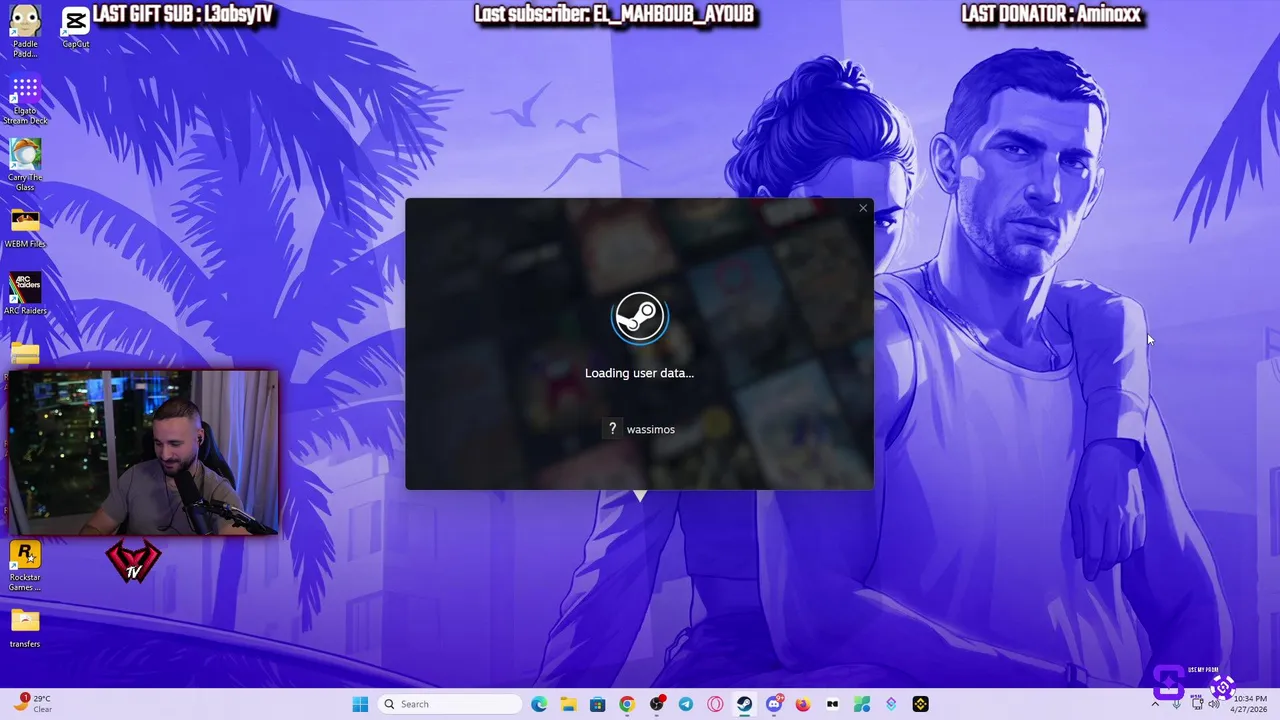This screenshot has height=720, width=1280.
Task: Open the Rockstar Games launcher shortcut
Action: point(25,566)
